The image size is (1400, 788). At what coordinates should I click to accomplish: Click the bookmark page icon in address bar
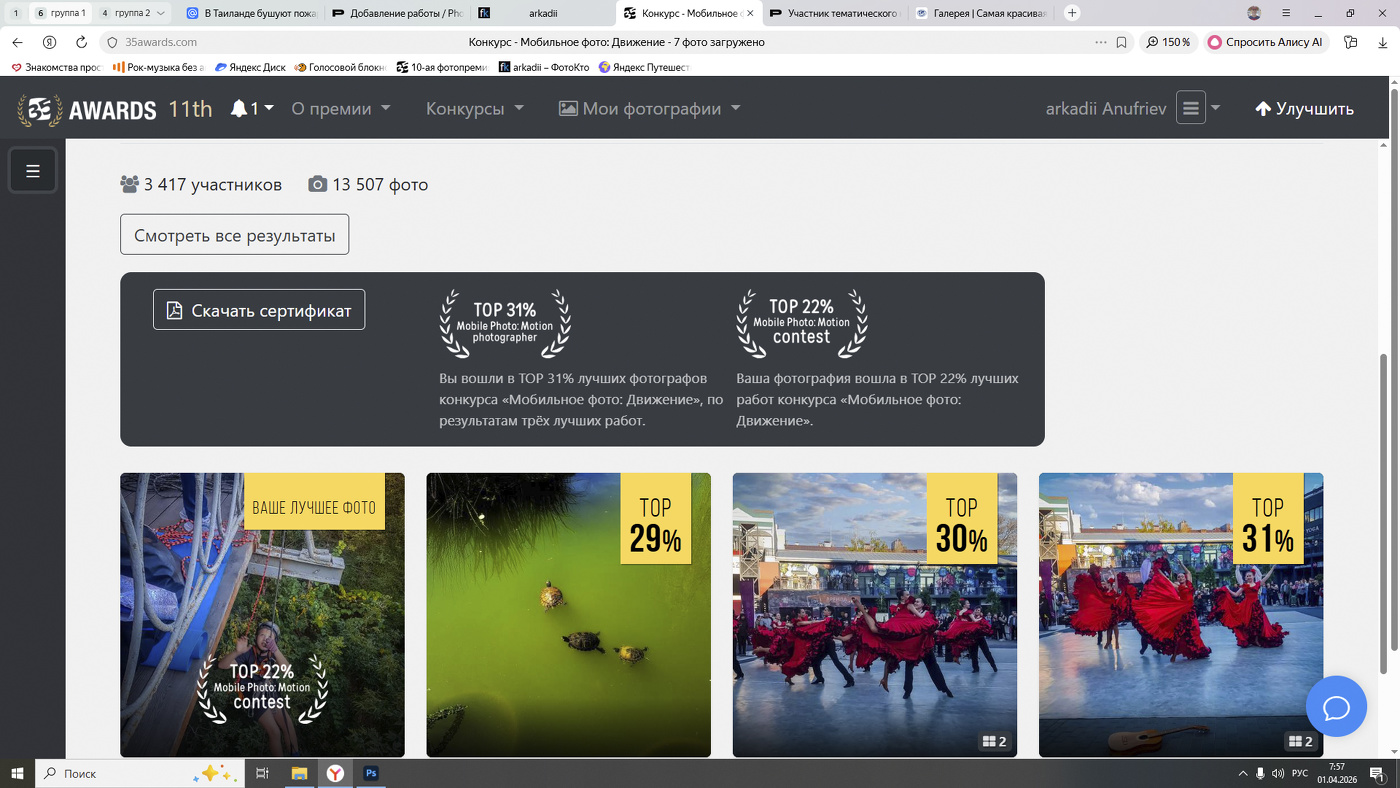[1121, 42]
